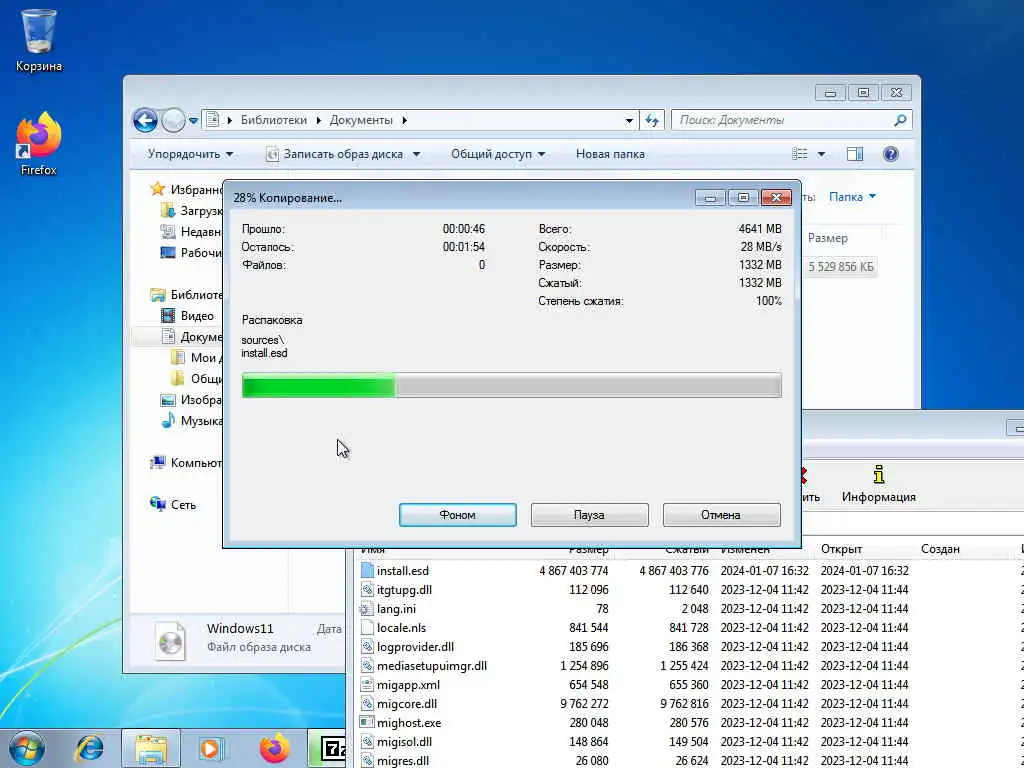Open the navigation history dropdown arrow

click(x=193, y=121)
